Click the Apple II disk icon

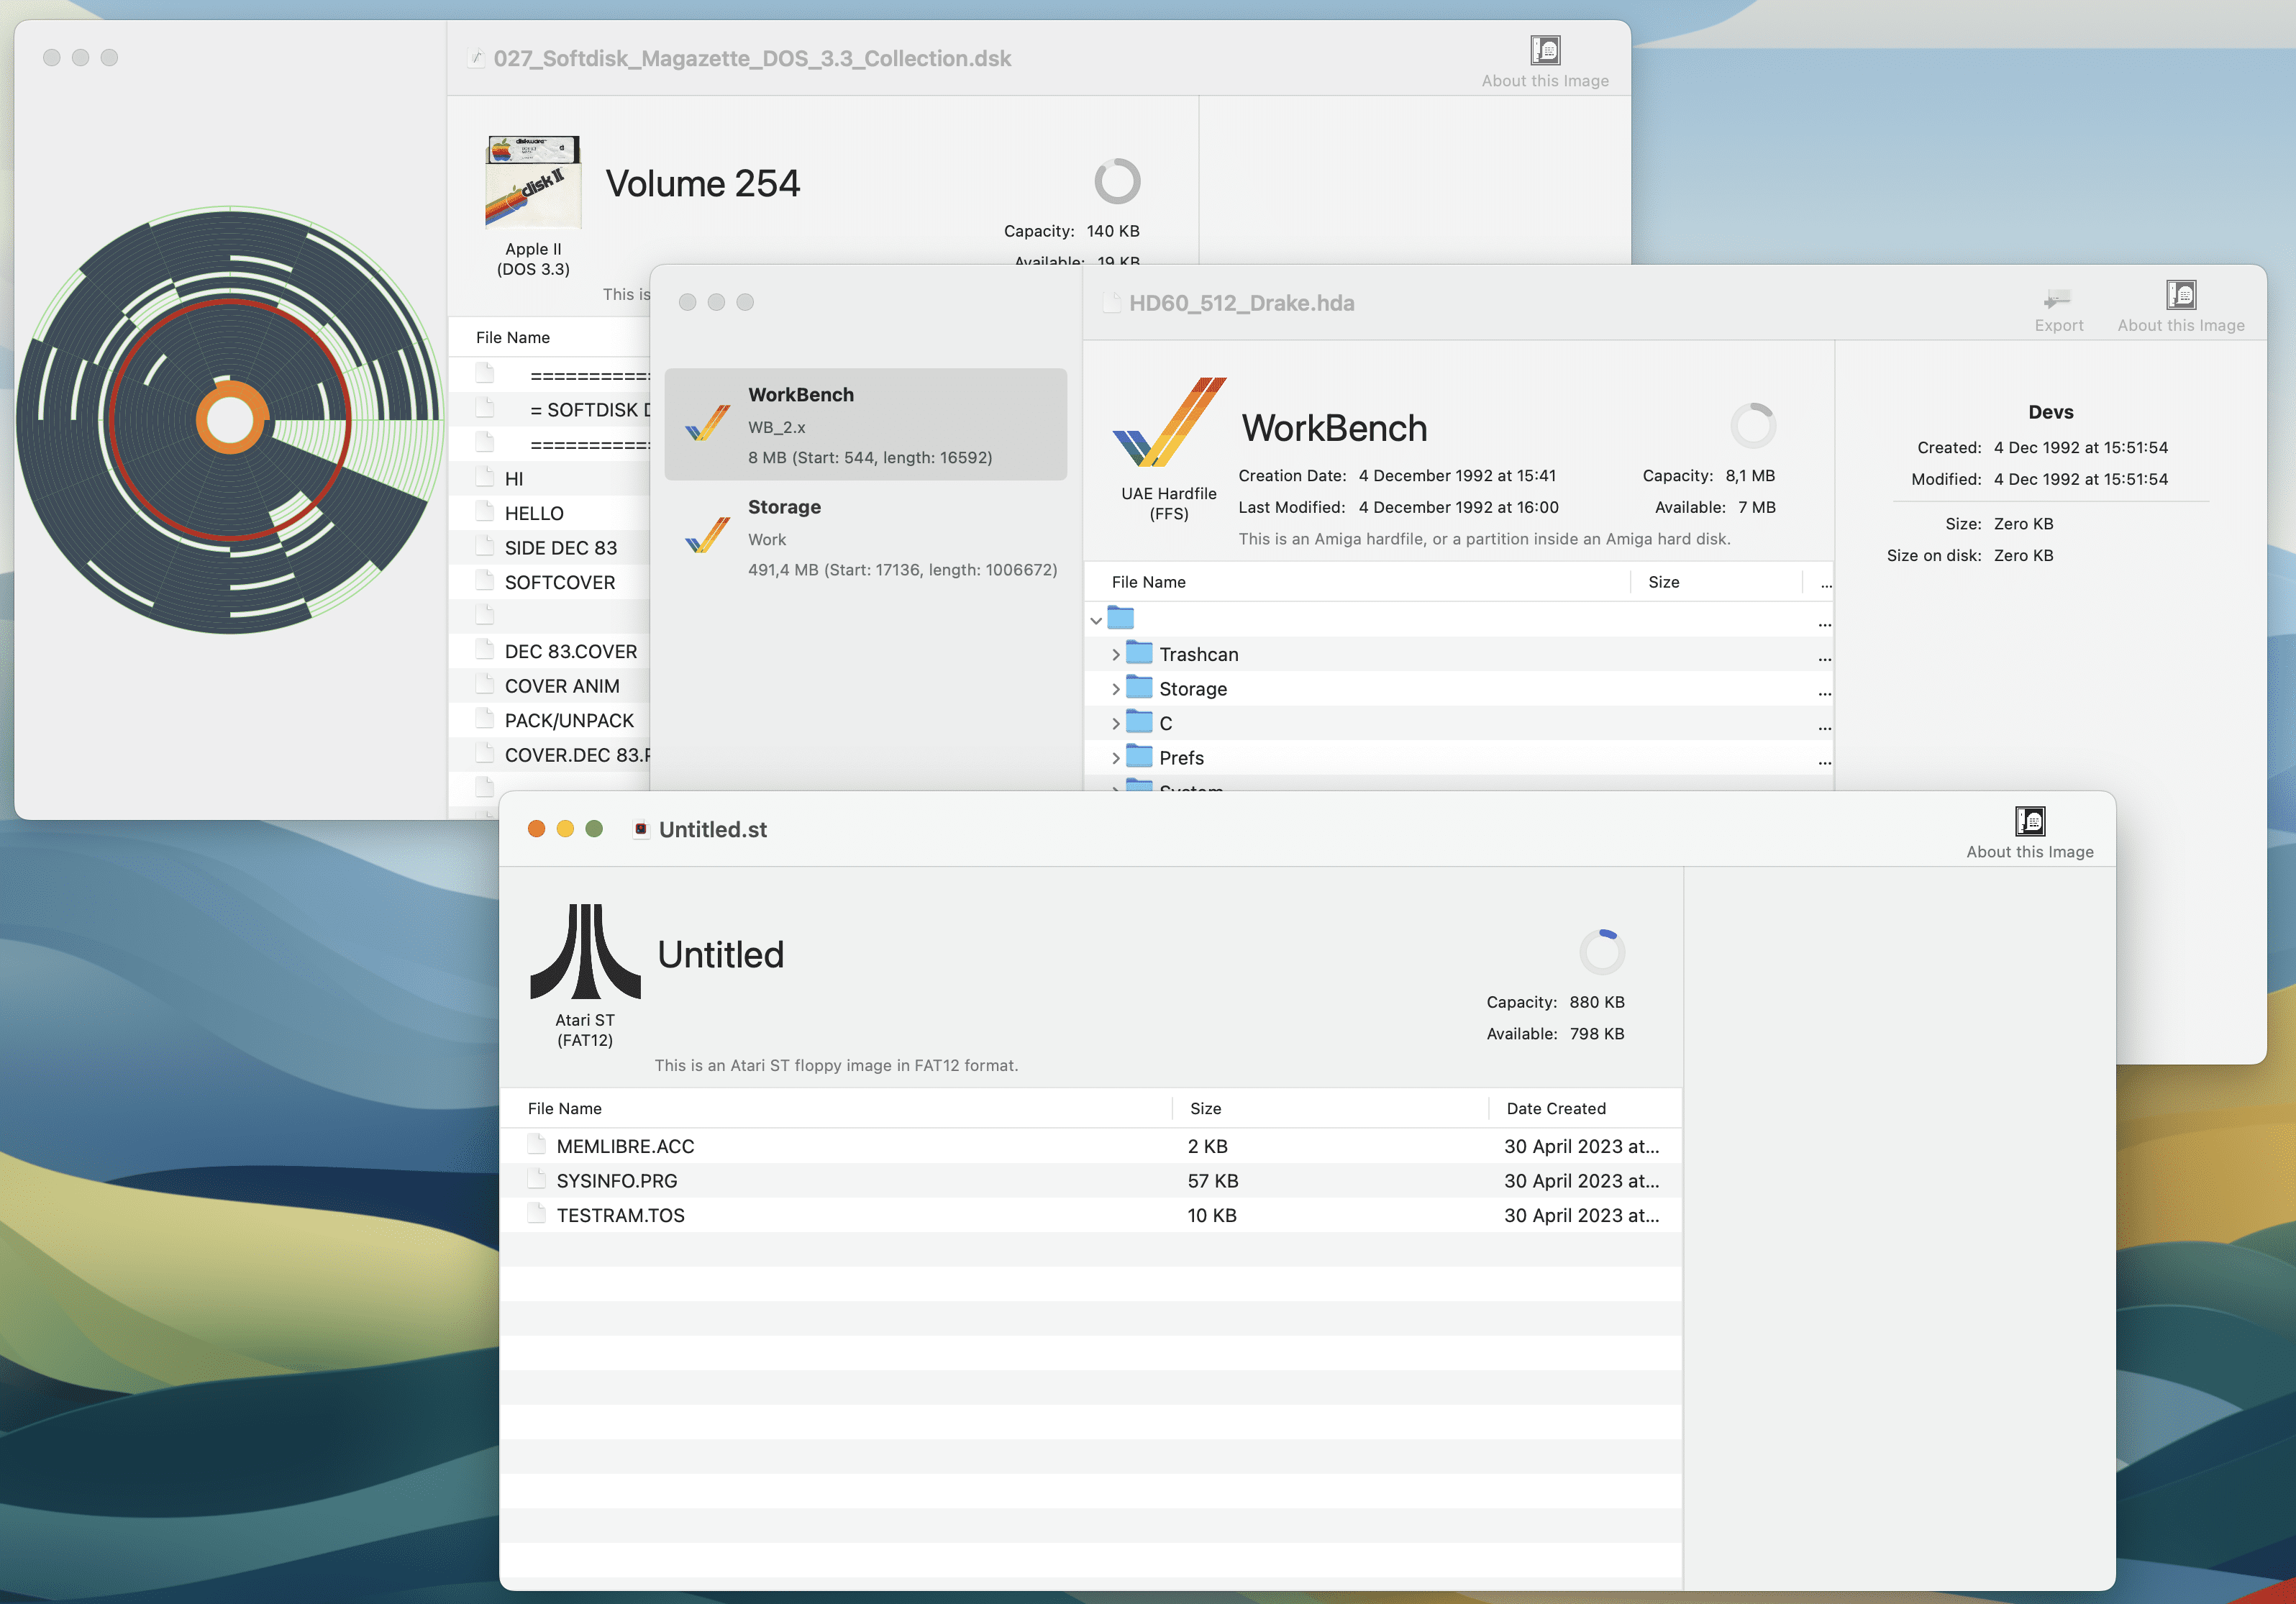coord(533,182)
